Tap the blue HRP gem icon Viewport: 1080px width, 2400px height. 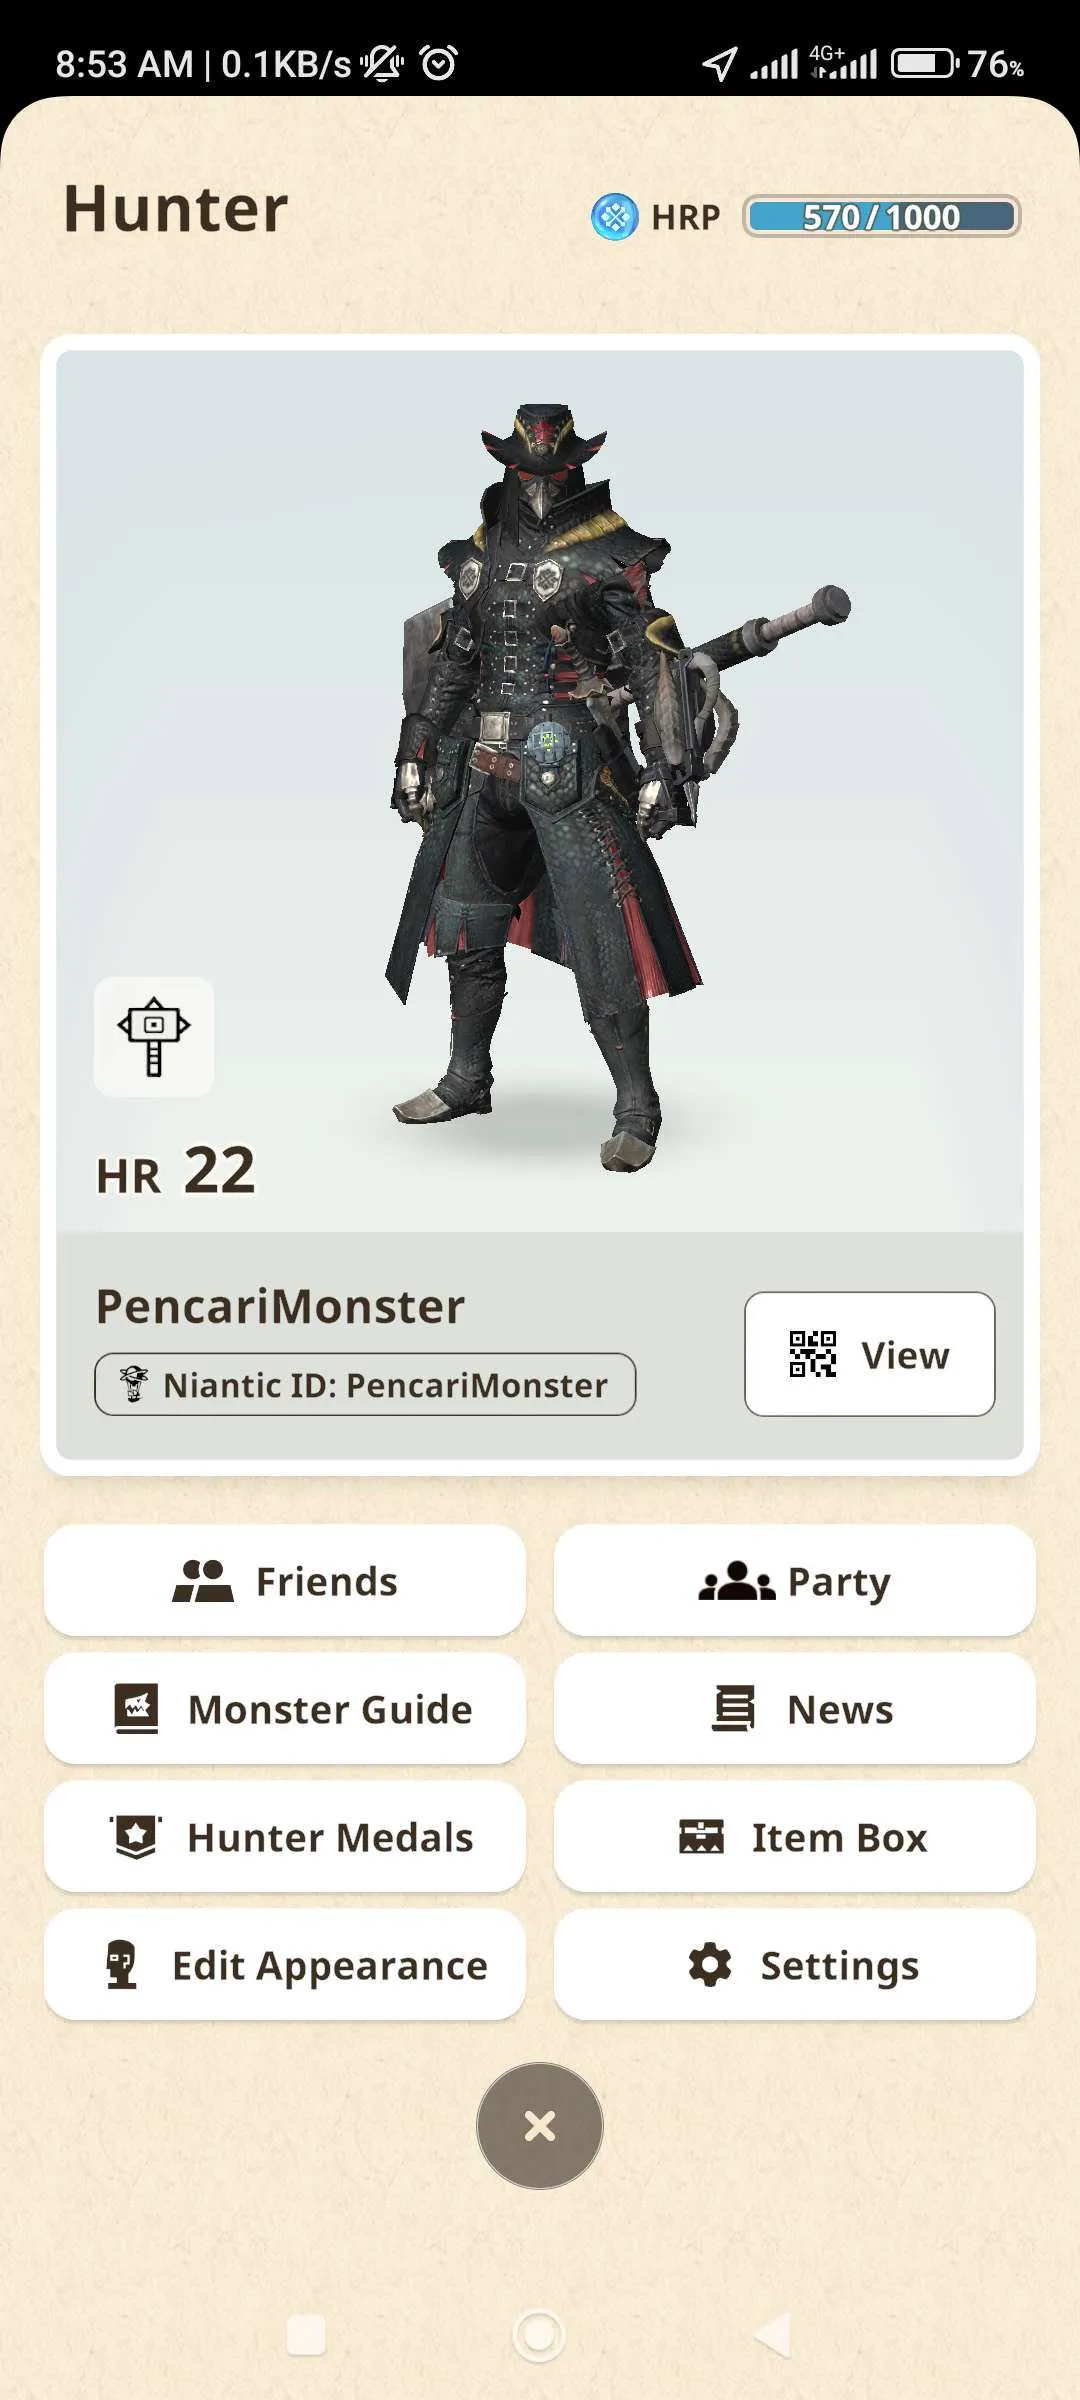coord(614,217)
